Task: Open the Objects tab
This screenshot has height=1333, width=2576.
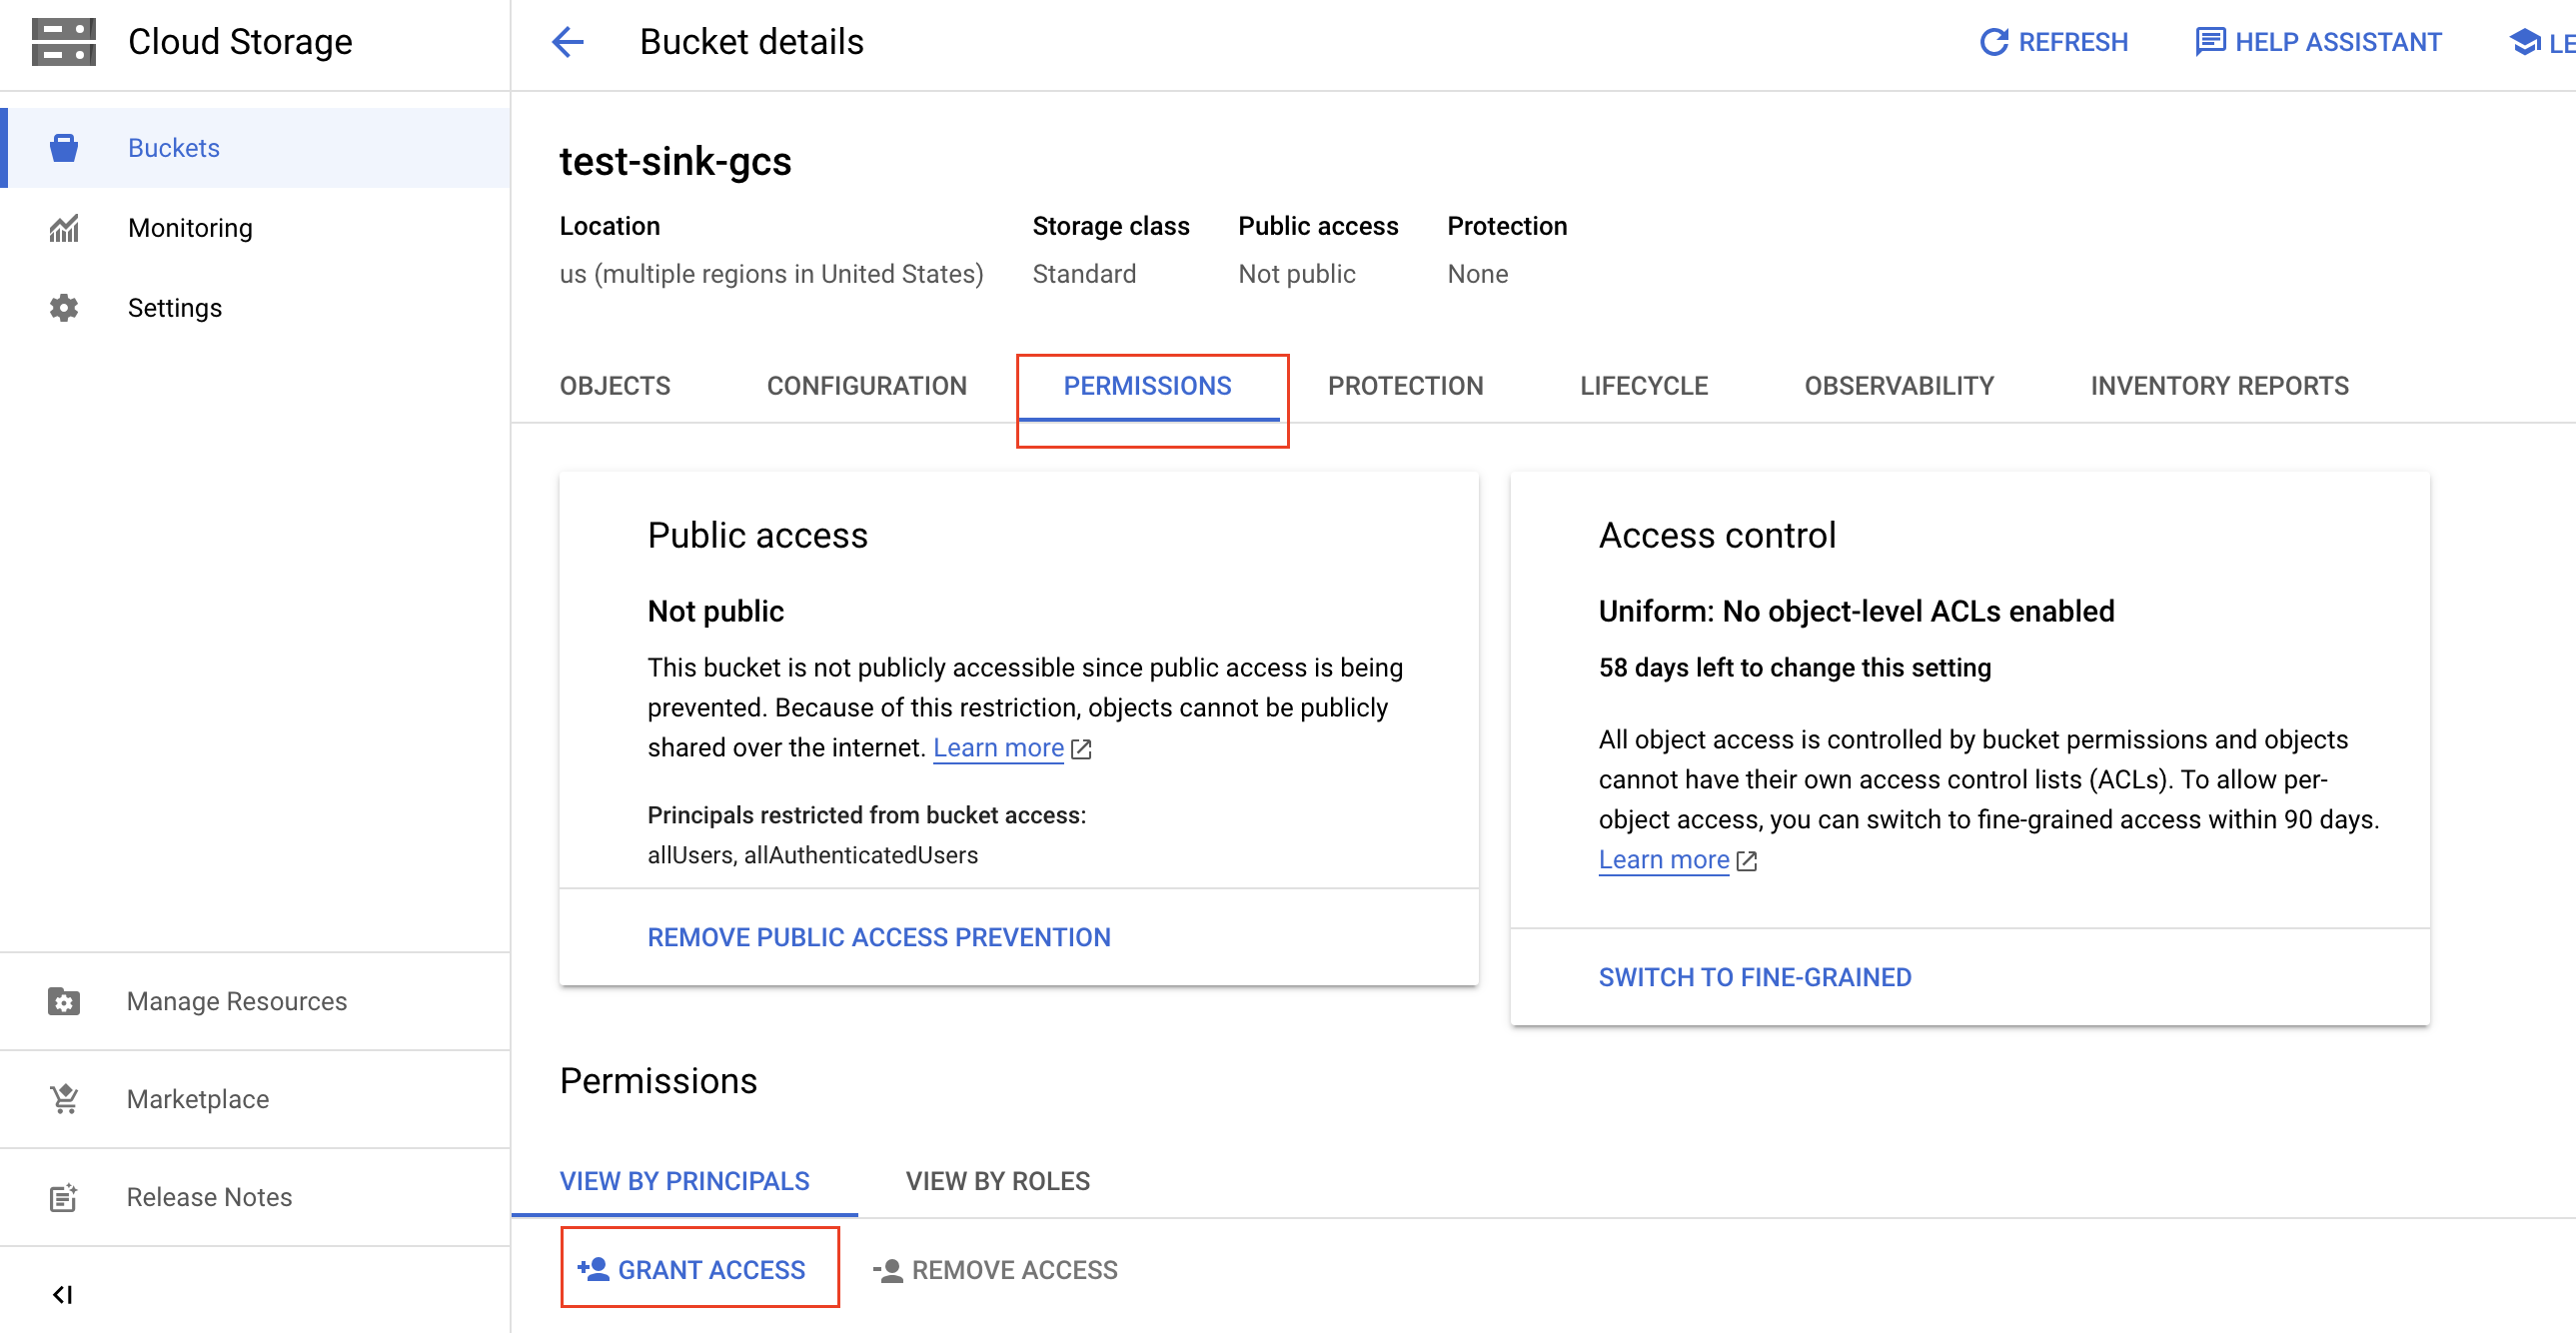Action: point(615,386)
